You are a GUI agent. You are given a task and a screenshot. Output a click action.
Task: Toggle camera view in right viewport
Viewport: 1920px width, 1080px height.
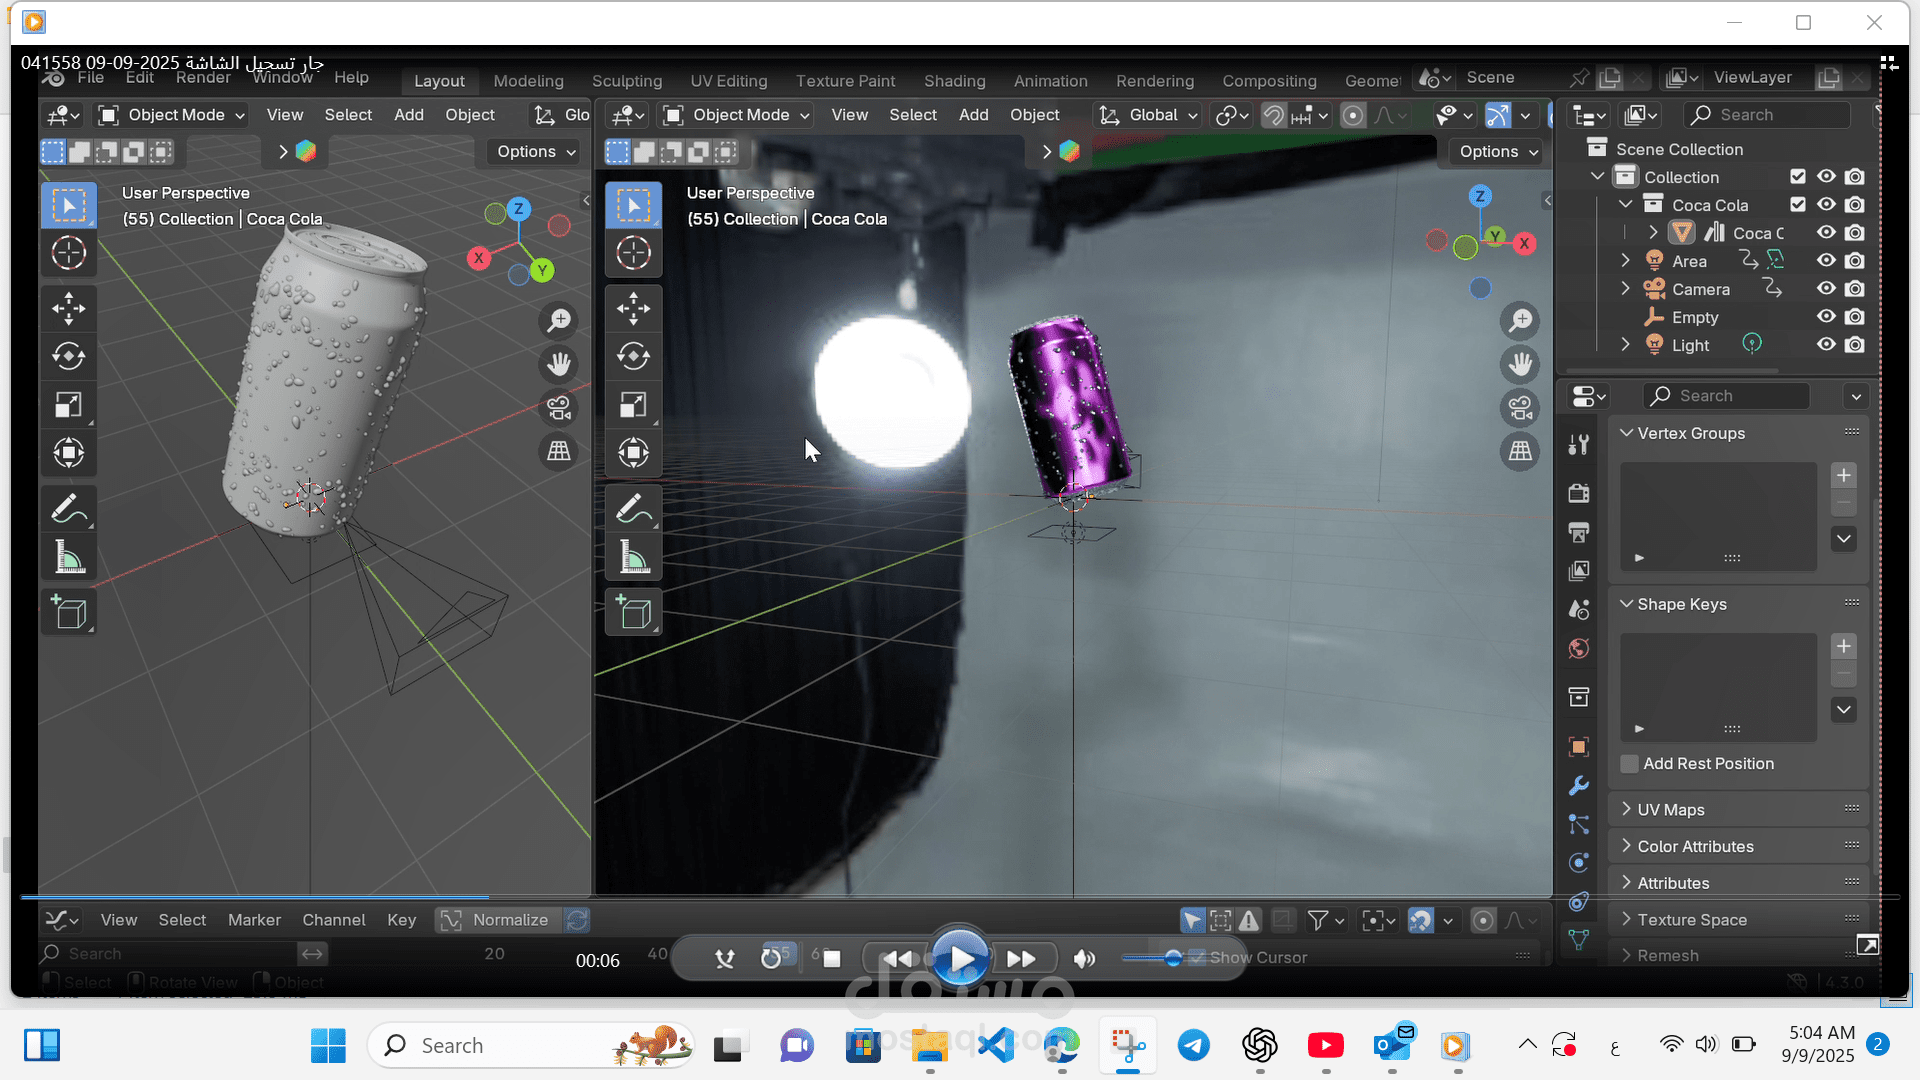[x=1520, y=408]
